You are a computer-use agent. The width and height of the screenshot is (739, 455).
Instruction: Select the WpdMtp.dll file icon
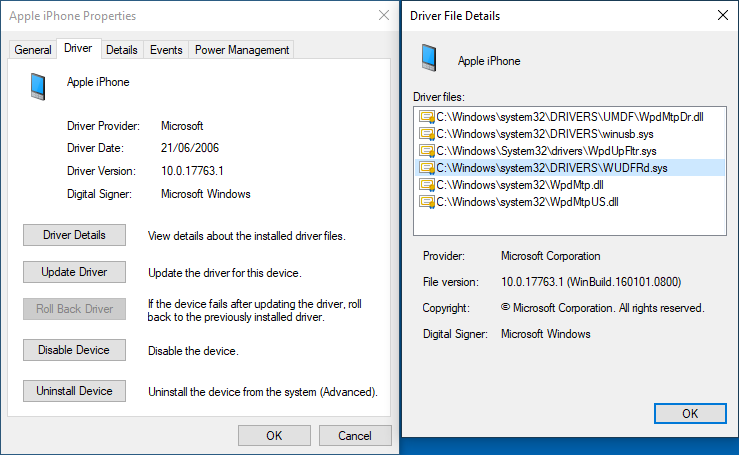427,185
